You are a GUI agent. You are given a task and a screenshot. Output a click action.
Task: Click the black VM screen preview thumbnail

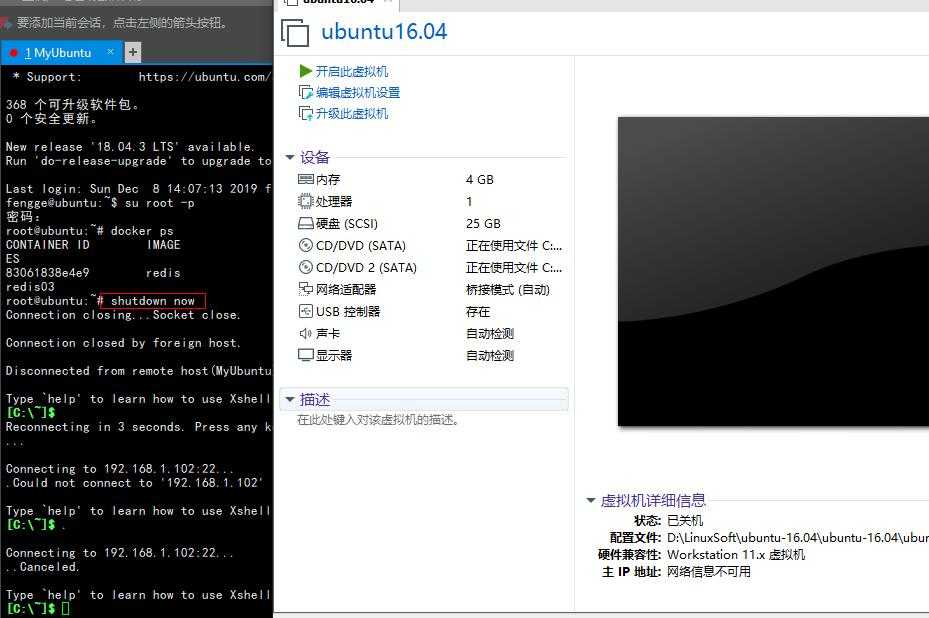[773, 271]
